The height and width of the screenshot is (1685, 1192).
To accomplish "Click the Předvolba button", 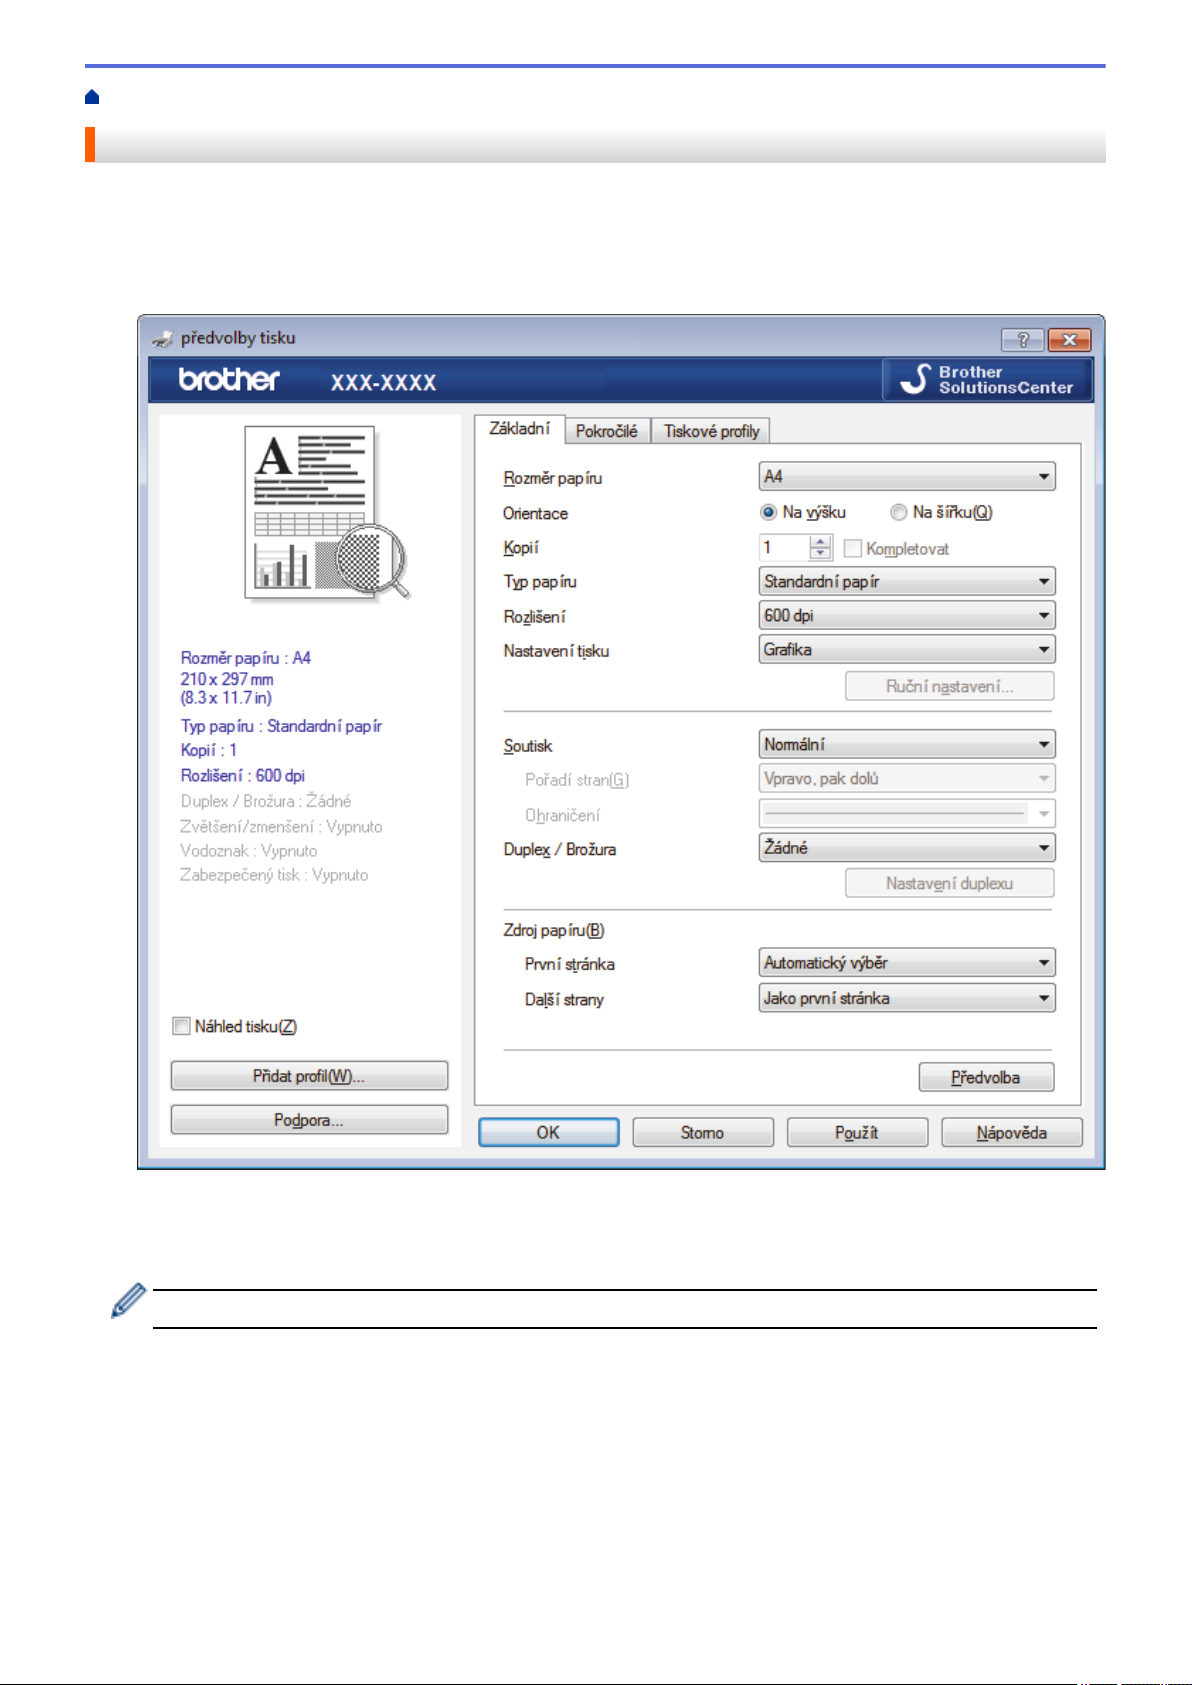I will [986, 1077].
